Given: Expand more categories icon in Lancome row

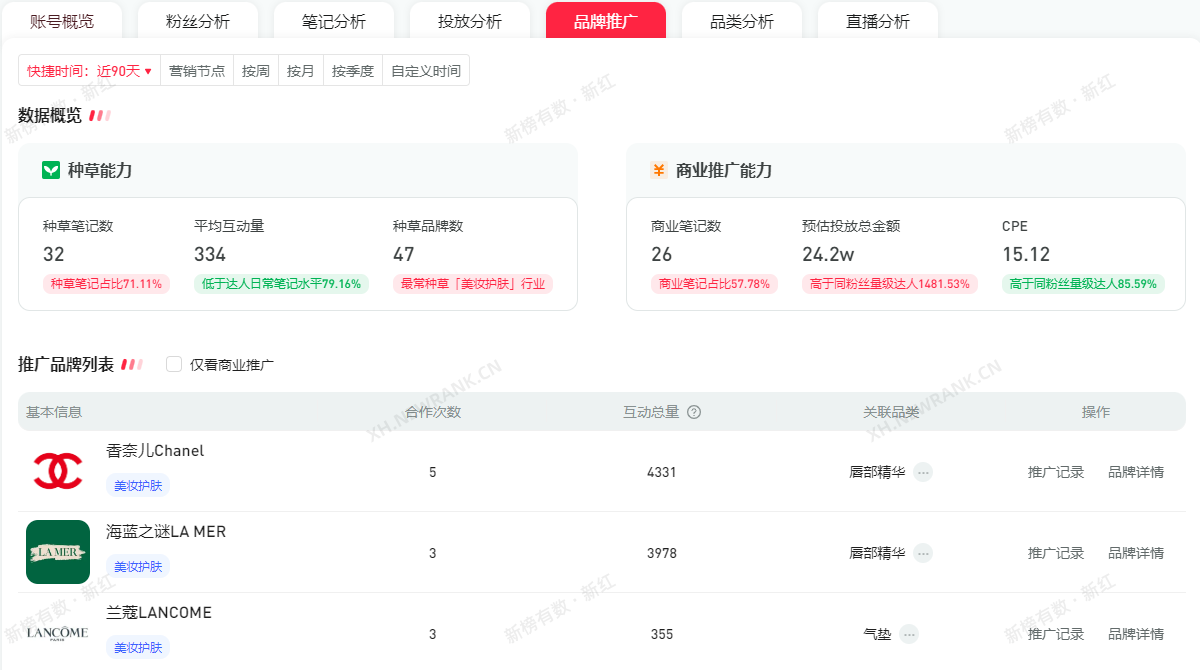Looking at the screenshot, I should [908, 634].
